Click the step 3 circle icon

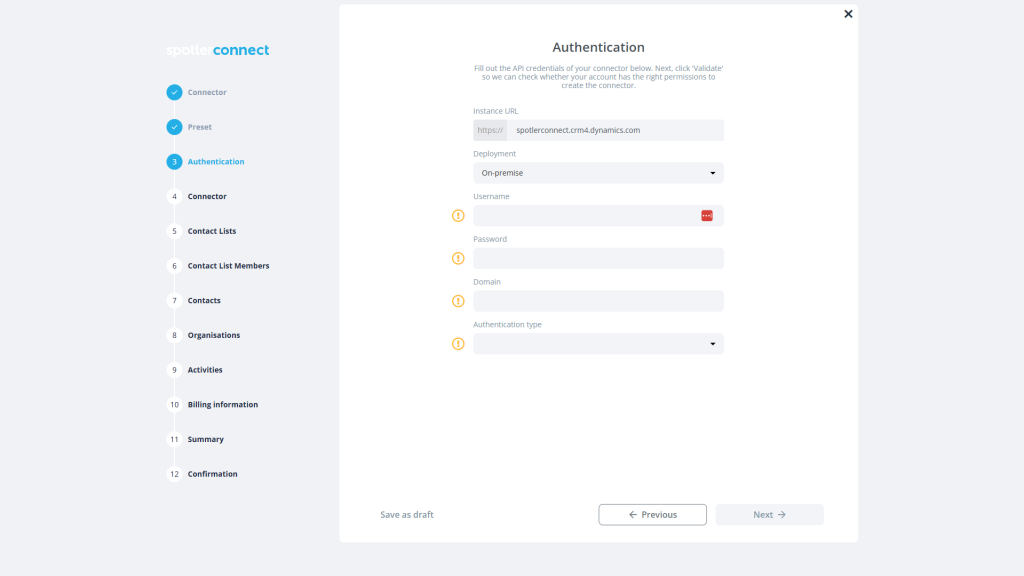174,161
